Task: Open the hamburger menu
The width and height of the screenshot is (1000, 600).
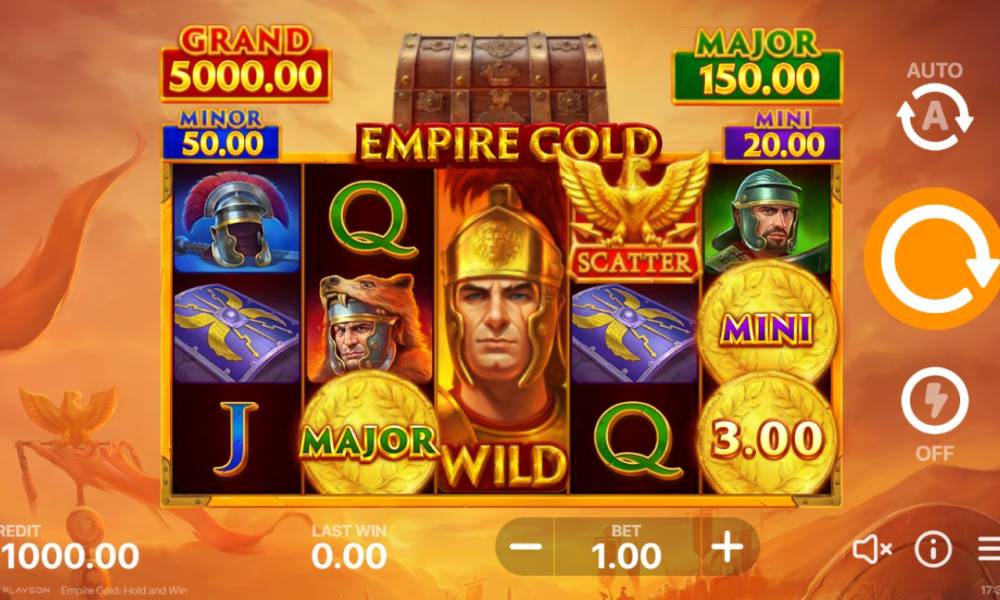Action: pos(989,549)
